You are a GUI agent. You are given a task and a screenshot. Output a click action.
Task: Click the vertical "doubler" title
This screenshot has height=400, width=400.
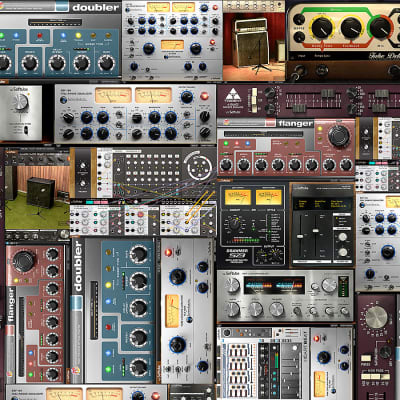coord(78,266)
